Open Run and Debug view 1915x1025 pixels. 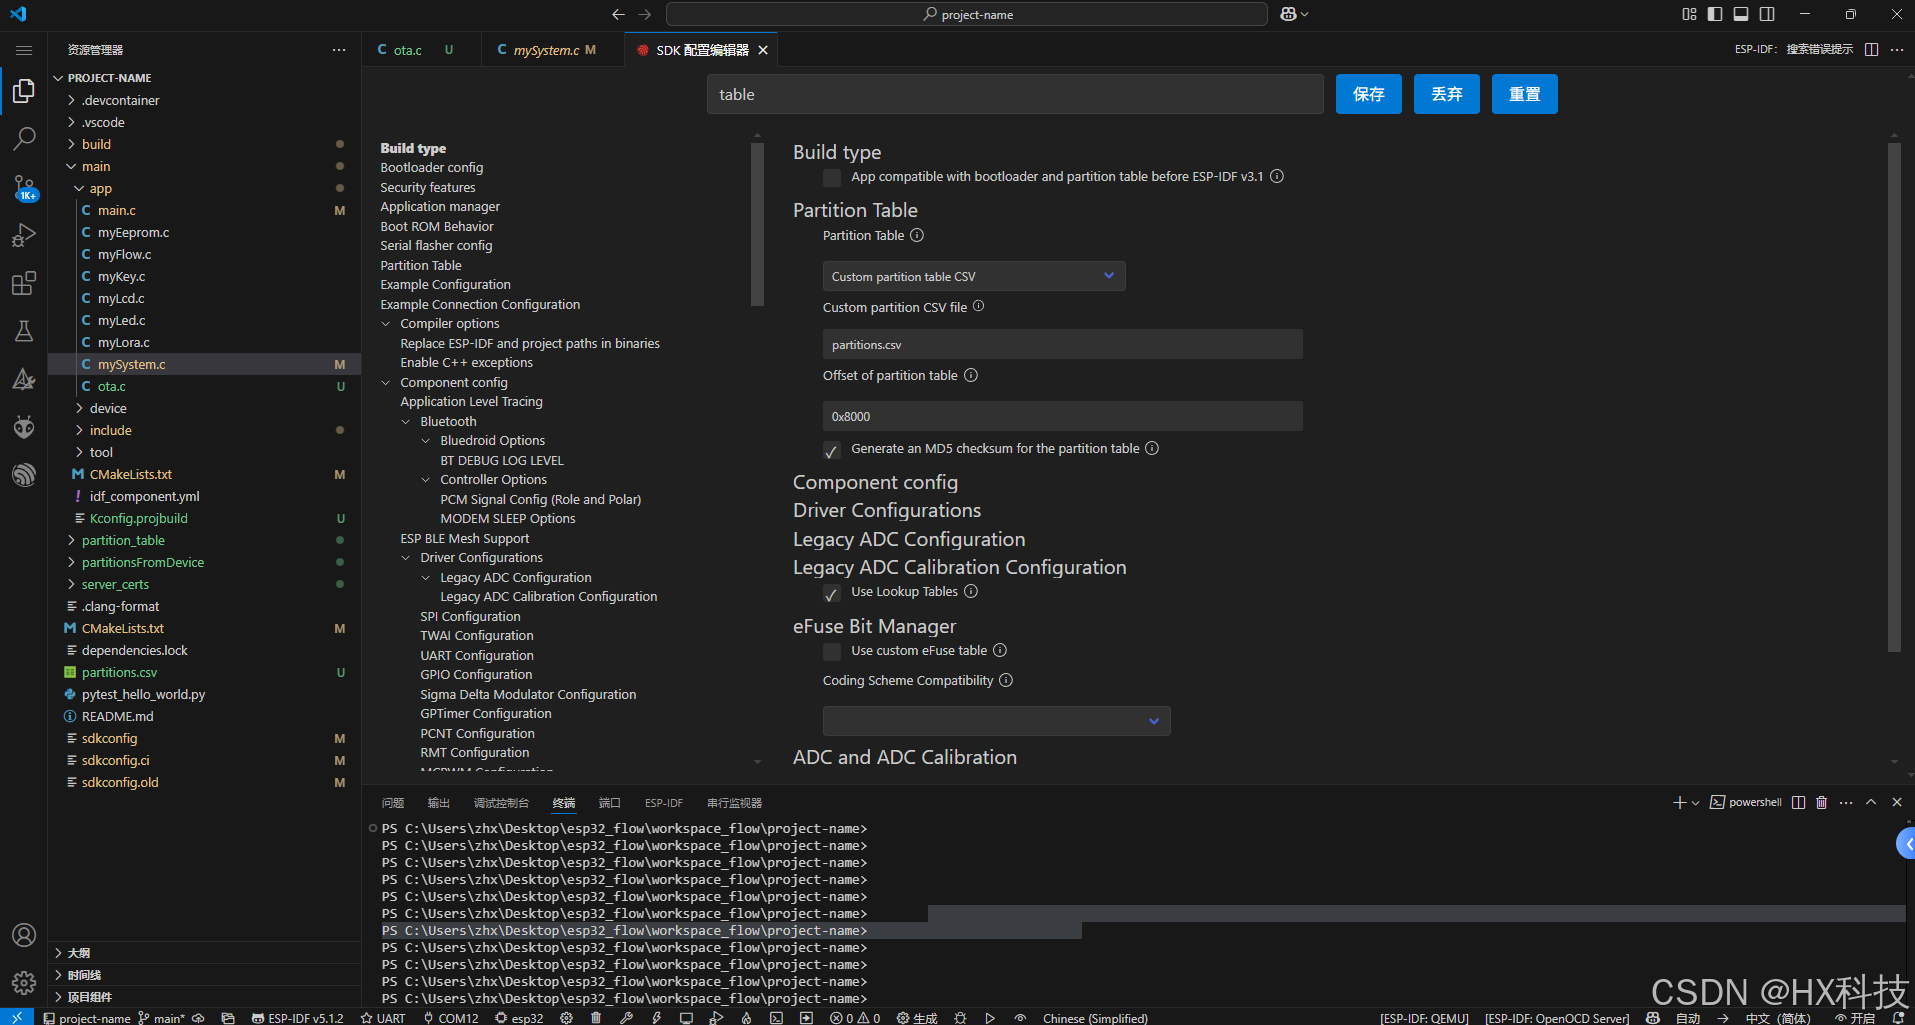24,235
